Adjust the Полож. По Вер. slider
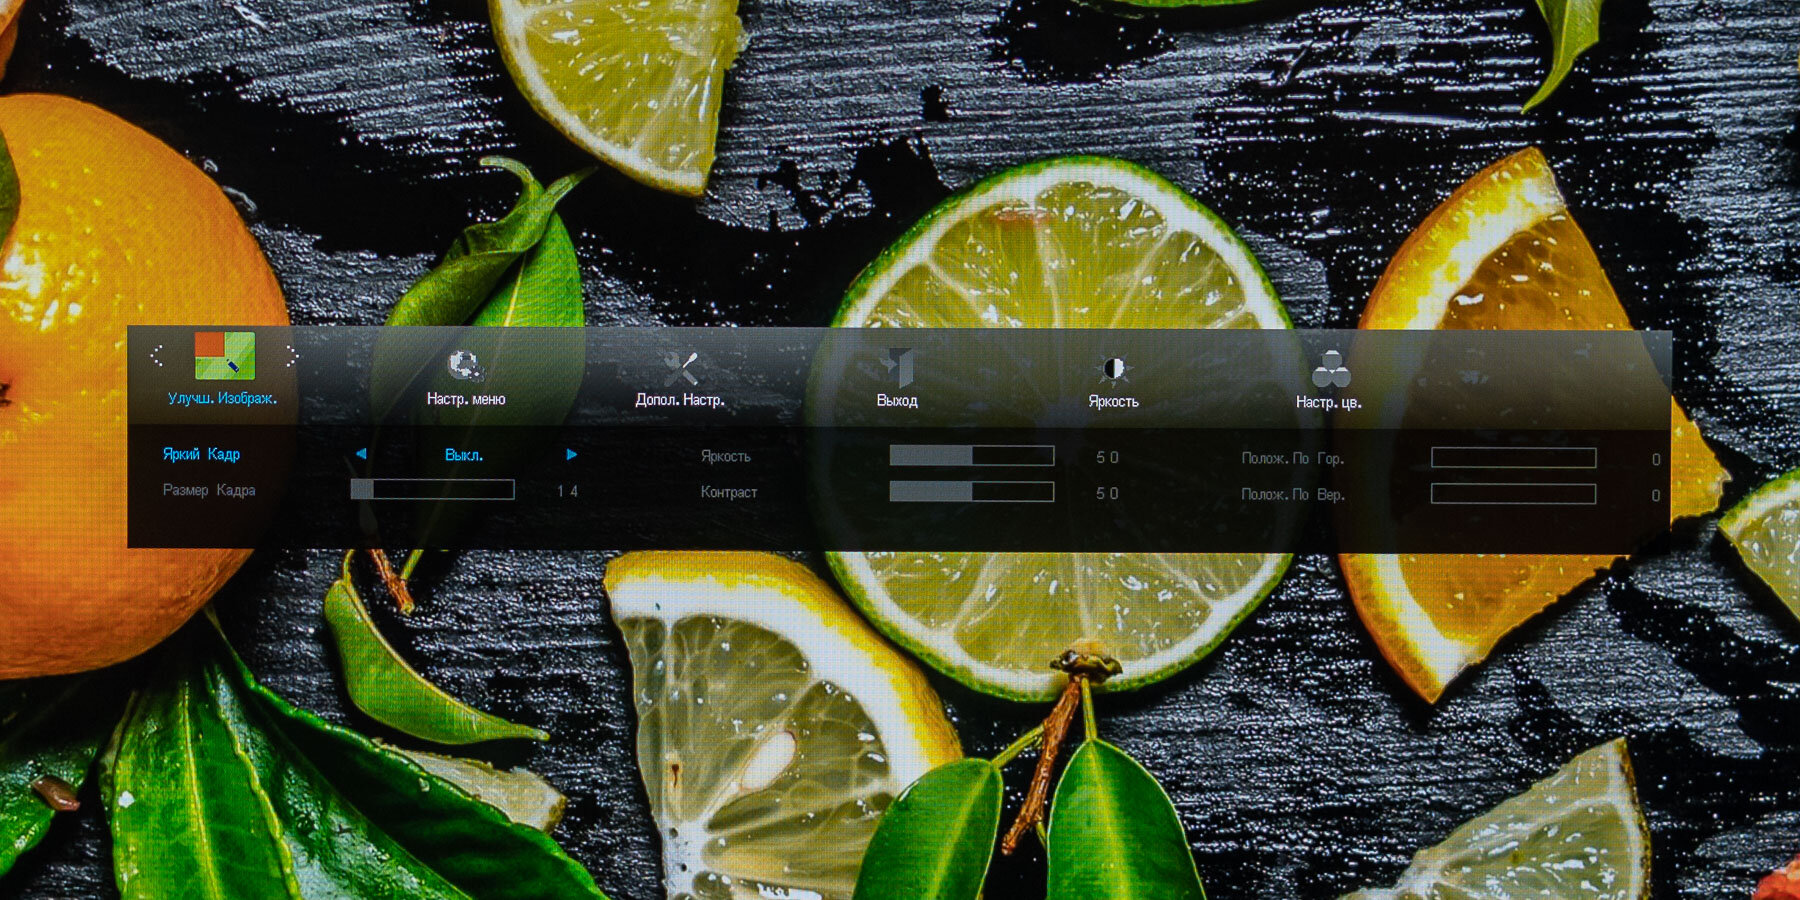Viewport: 1800px width, 900px height. tap(1513, 494)
